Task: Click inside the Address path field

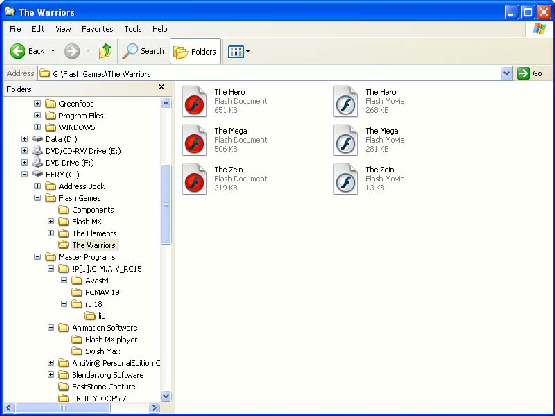Action: tap(270, 74)
